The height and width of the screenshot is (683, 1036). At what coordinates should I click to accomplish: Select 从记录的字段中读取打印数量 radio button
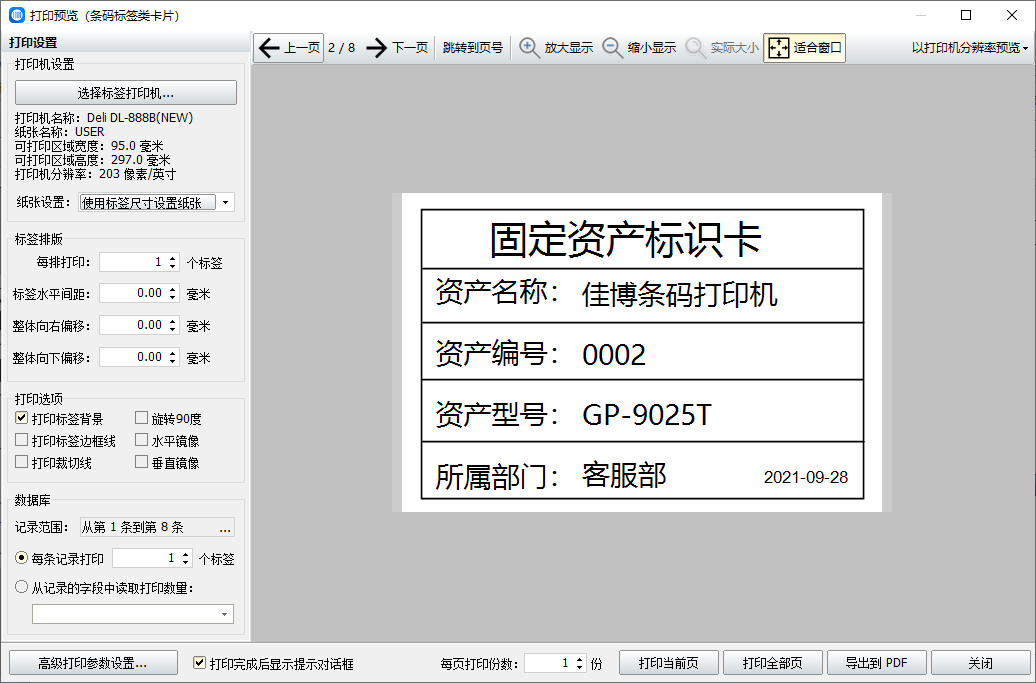click(21, 587)
